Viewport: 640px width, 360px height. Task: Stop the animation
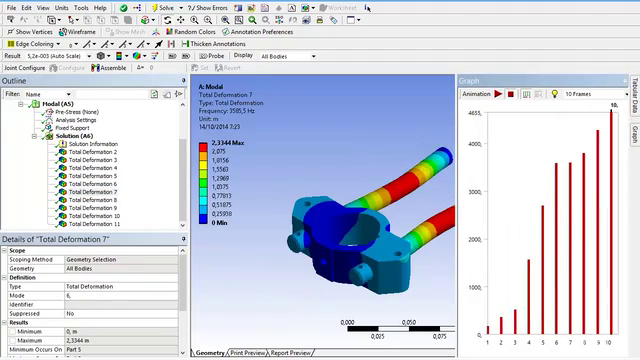coord(511,94)
